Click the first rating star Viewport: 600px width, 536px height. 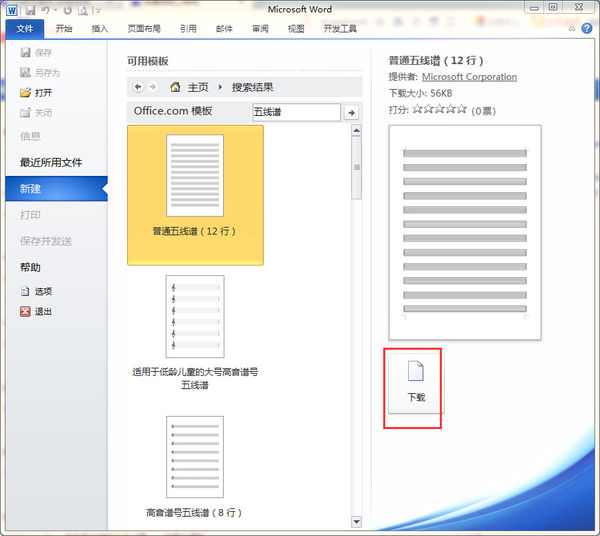click(417, 109)
